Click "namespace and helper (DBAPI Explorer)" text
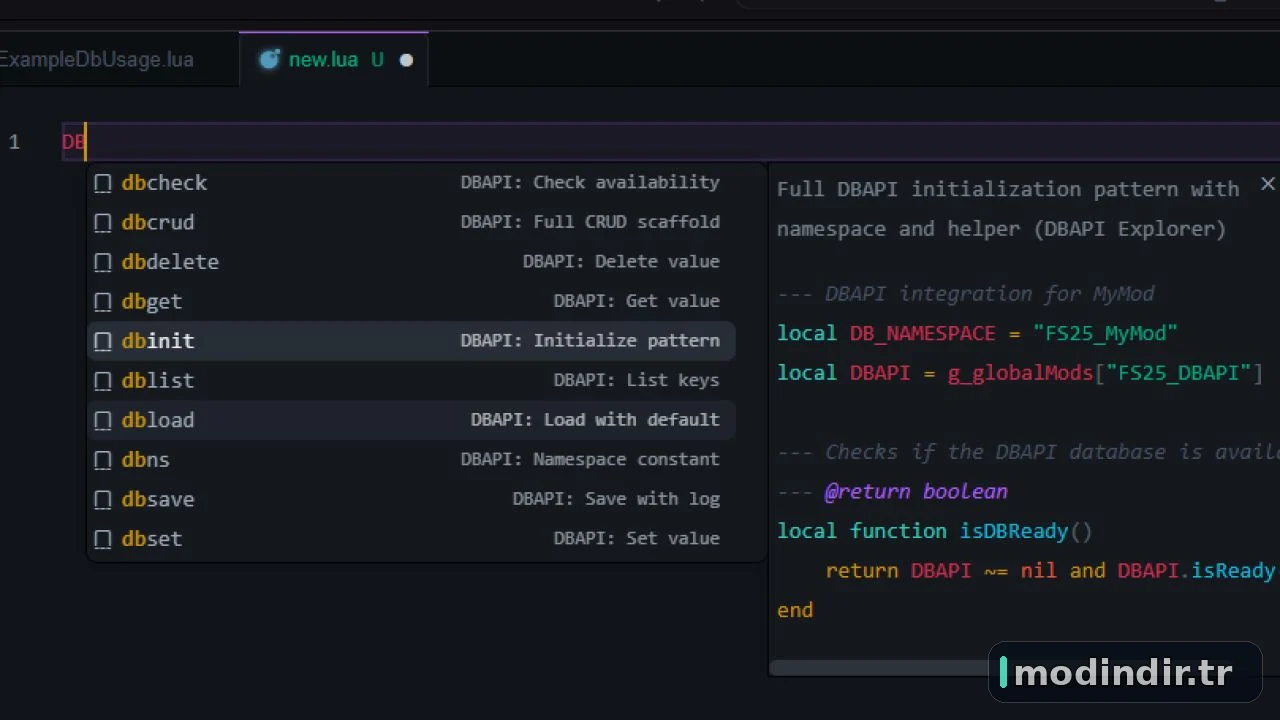 [x=1002, y=228]
